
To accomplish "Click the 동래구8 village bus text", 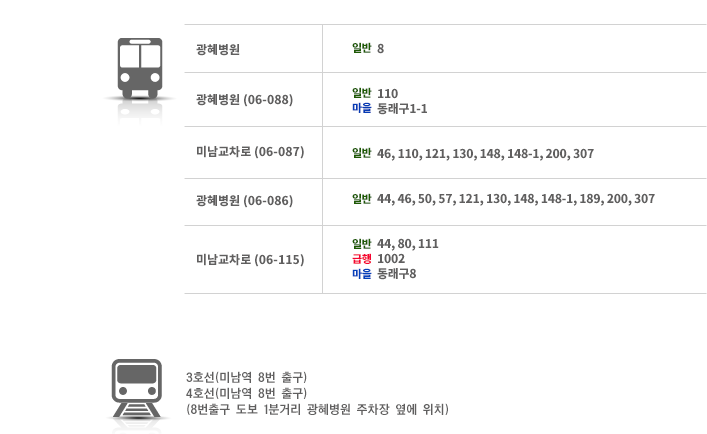I will tap(397, 274).
